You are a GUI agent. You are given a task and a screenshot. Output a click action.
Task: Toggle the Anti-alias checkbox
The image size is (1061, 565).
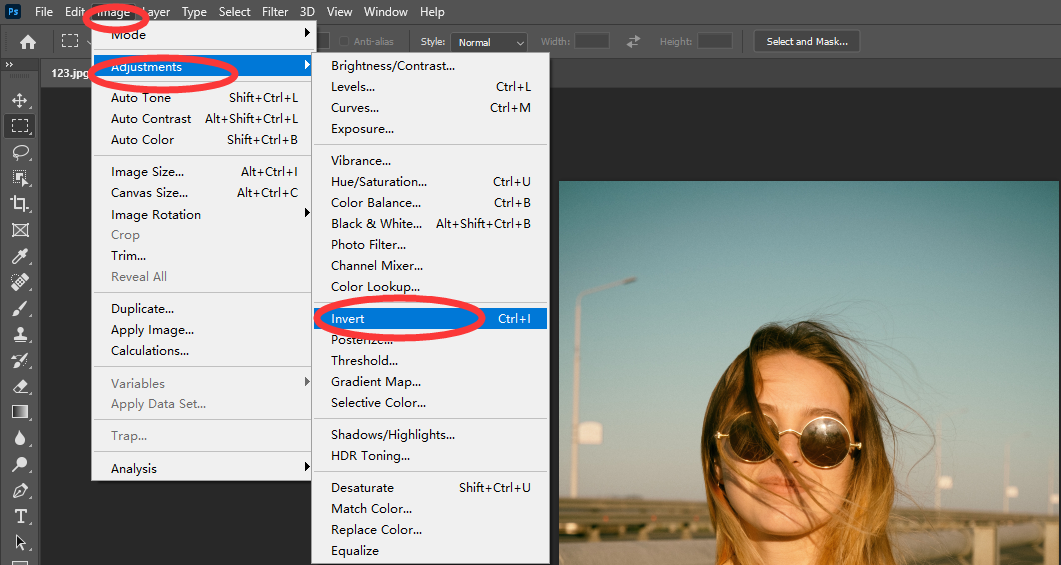click(x=344, y=41)
